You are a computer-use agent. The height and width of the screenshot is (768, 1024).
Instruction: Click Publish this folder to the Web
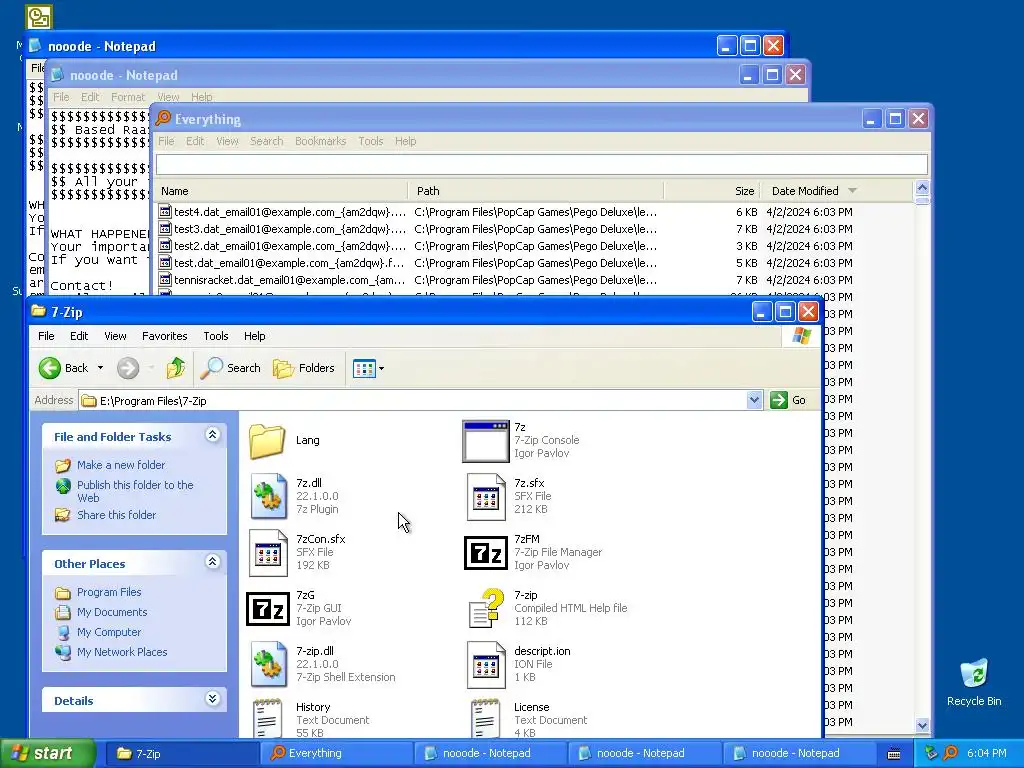tap(135, 491)
